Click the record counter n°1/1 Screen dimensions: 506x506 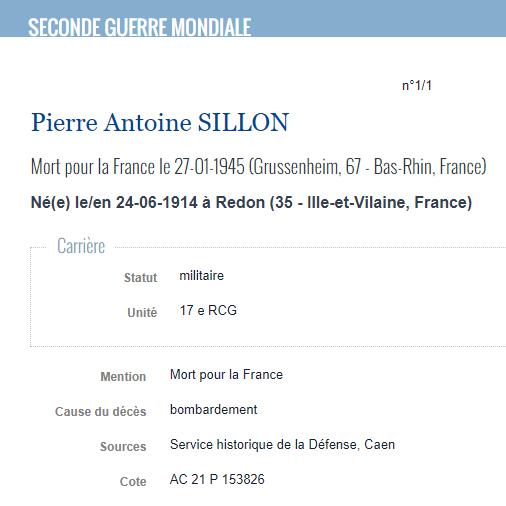[417, 86]
